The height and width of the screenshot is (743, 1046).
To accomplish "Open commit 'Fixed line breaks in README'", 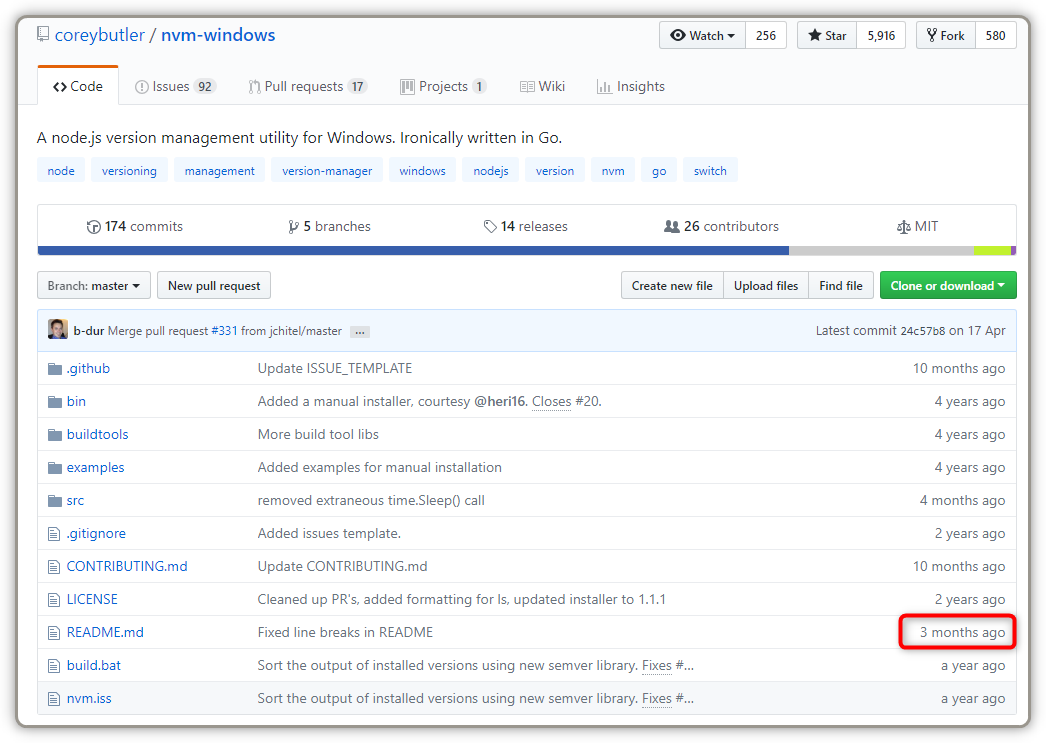I will coord(346,632).
